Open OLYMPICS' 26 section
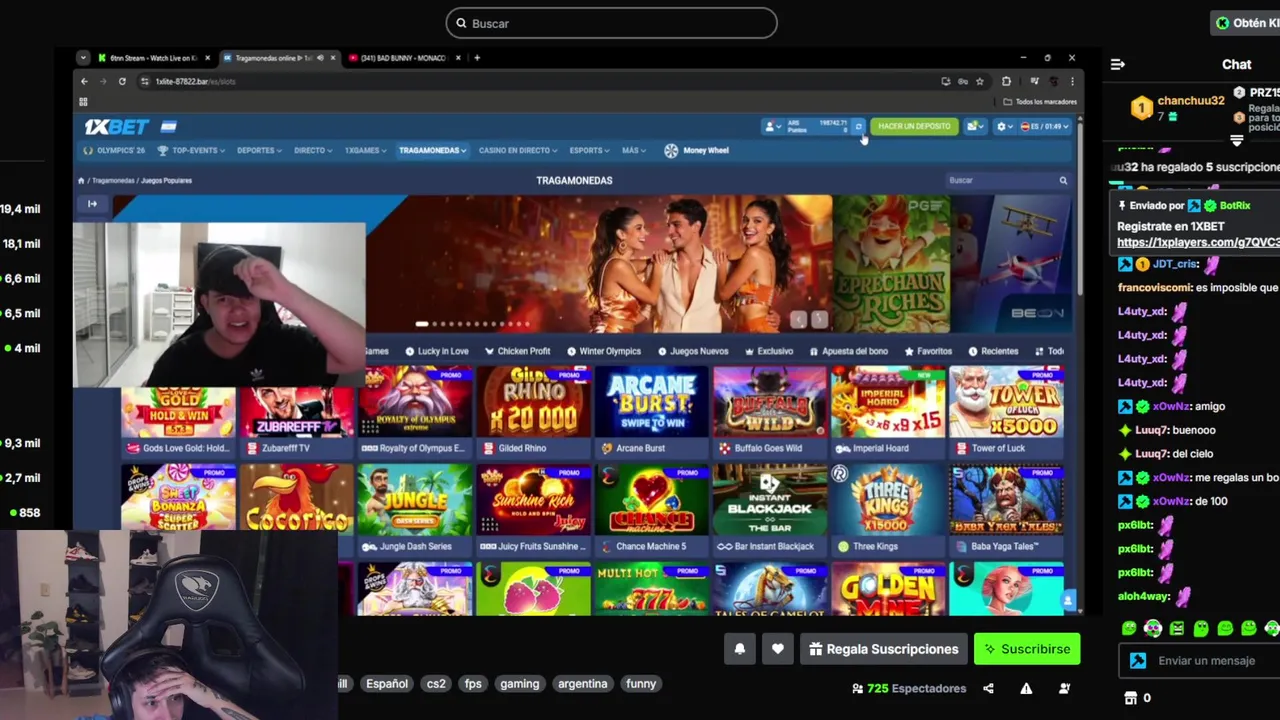Screen dimensions: 1280x720 114,150
